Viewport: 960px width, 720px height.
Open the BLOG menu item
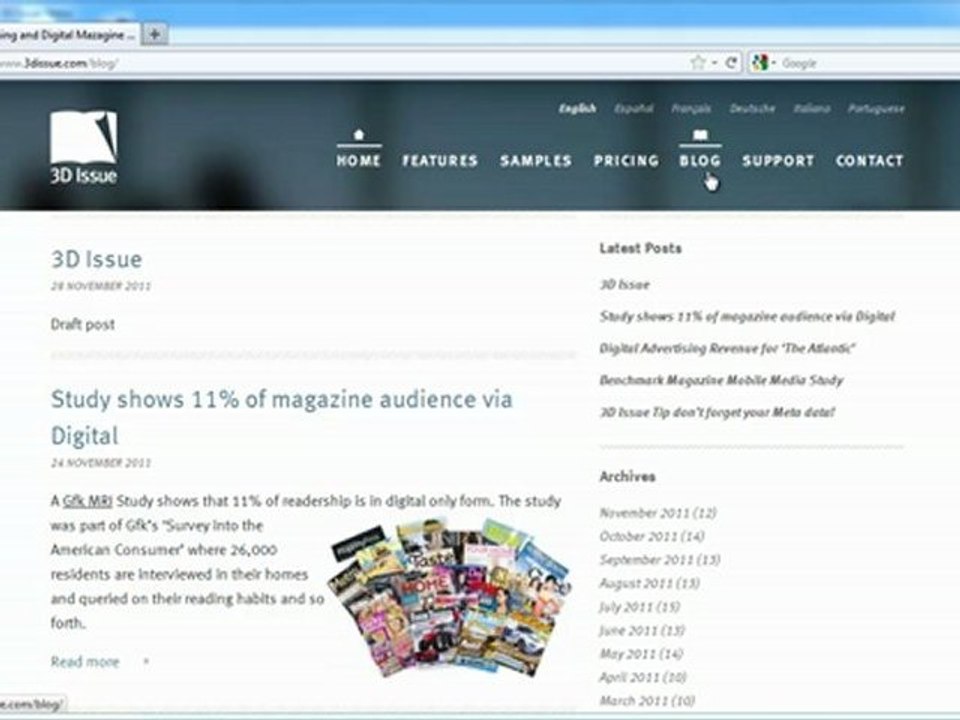(700, 160)
